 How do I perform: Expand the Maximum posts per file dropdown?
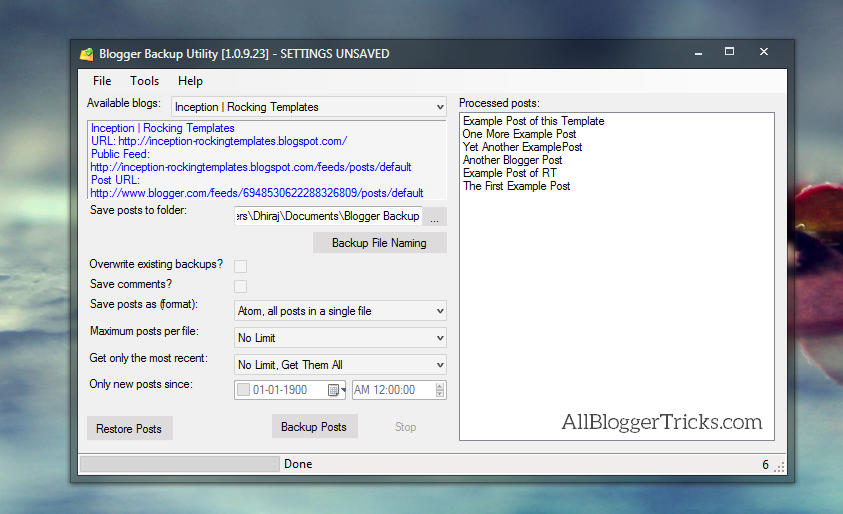coord(340,338)
